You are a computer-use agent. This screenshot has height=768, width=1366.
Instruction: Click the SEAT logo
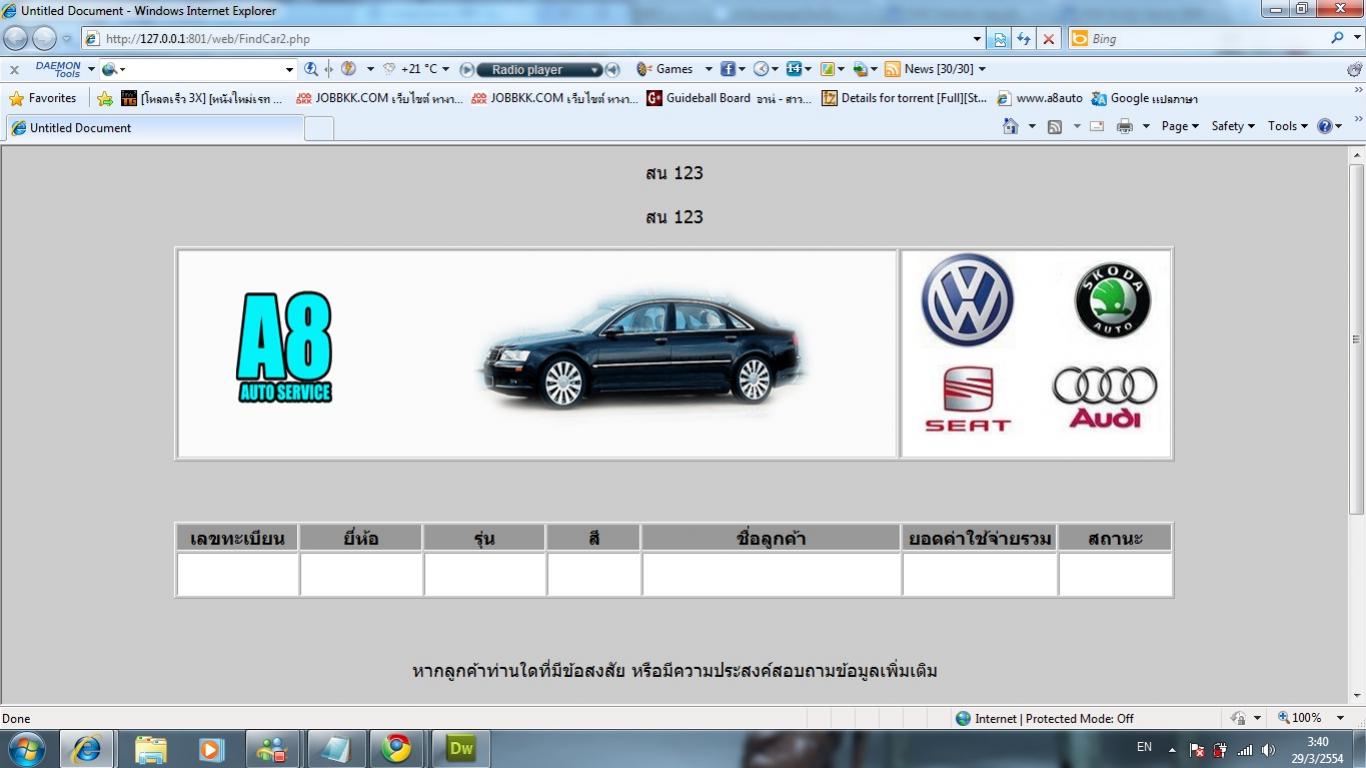pos(968,398)
